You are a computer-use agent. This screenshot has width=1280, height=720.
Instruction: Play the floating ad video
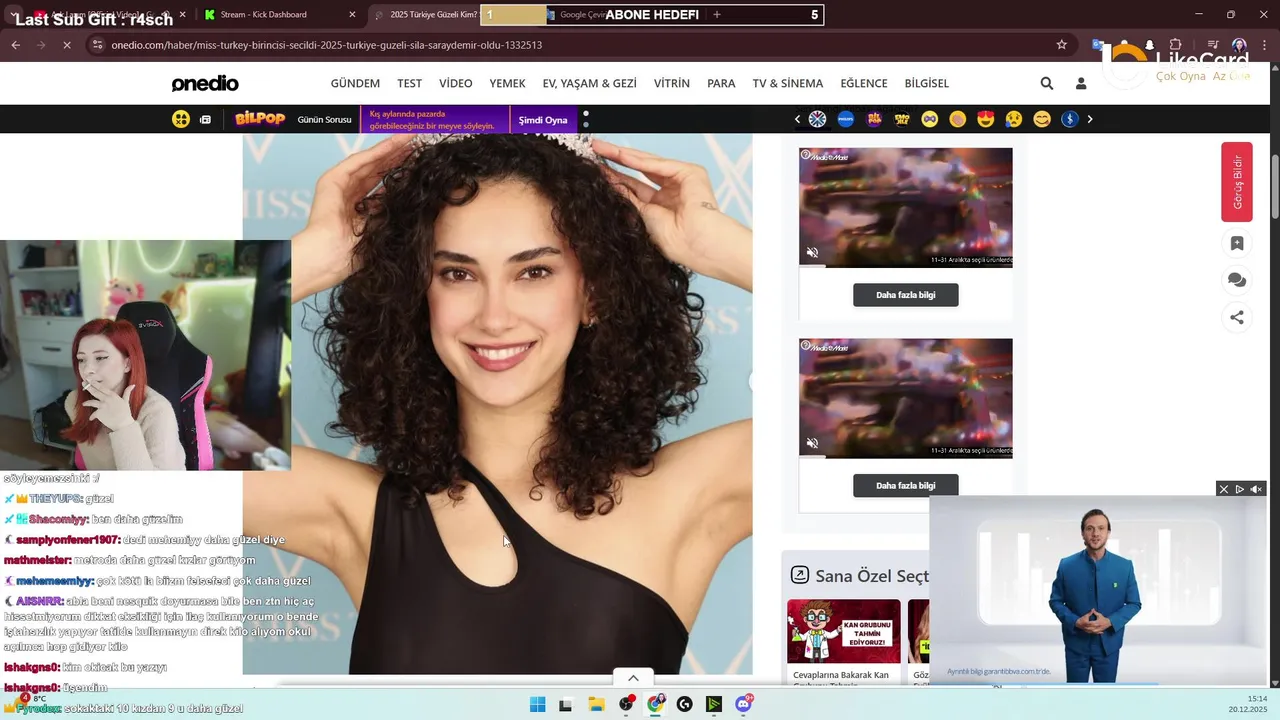coord(1240,489)
